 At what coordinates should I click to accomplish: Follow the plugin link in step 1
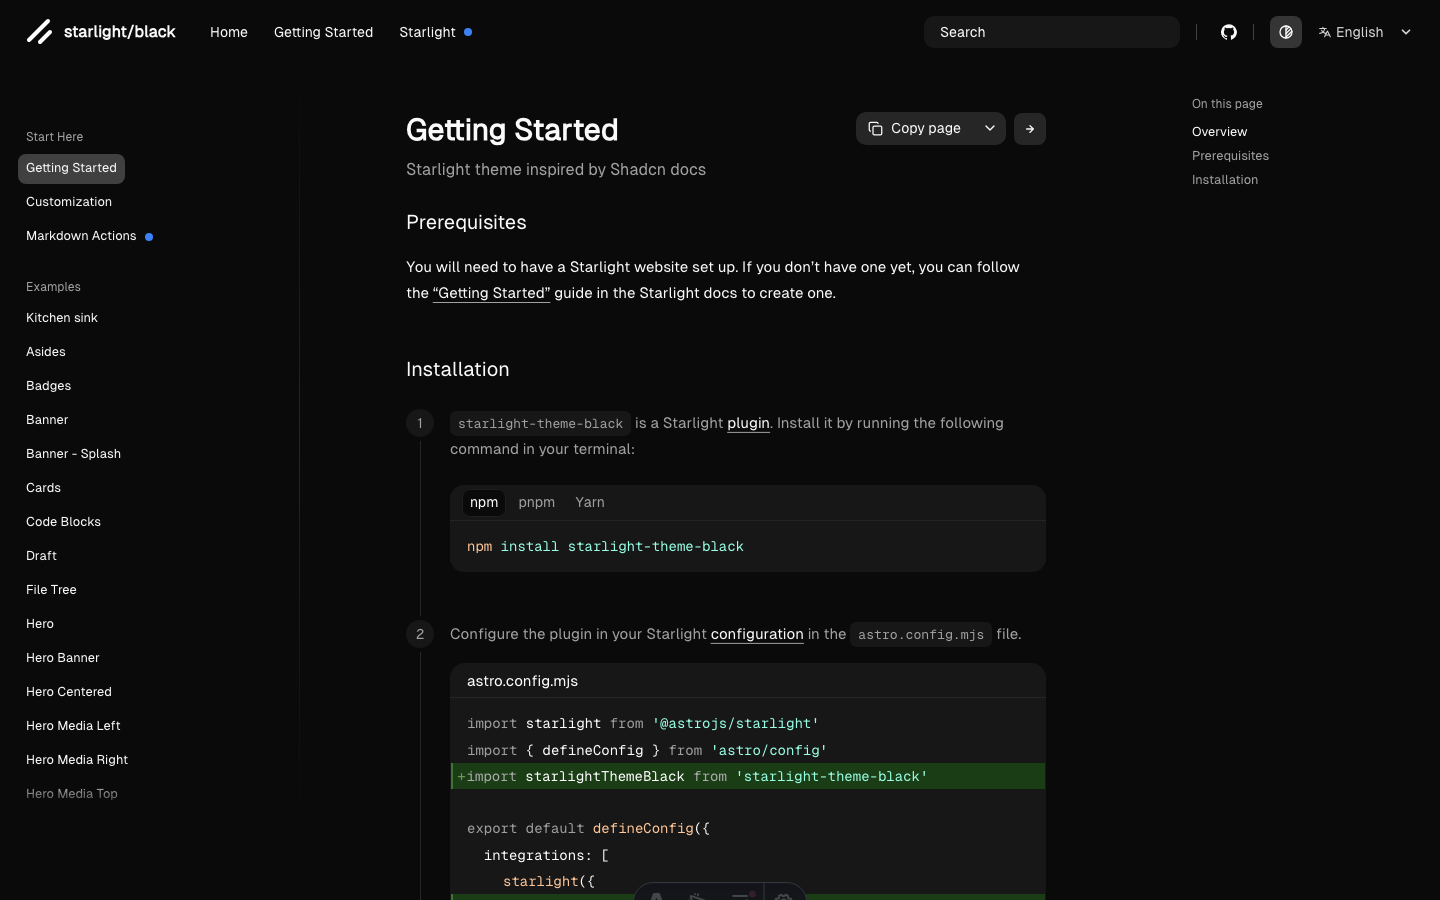point(748,423)
